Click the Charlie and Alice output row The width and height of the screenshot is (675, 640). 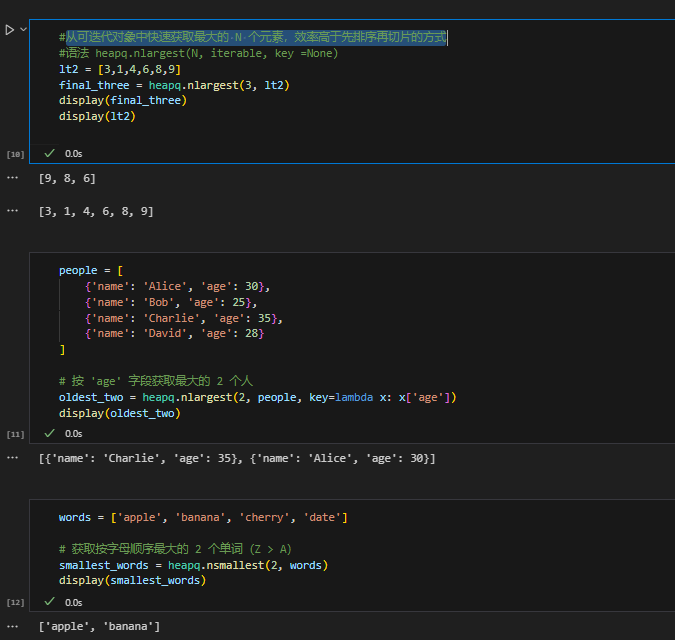coord(236,458)
